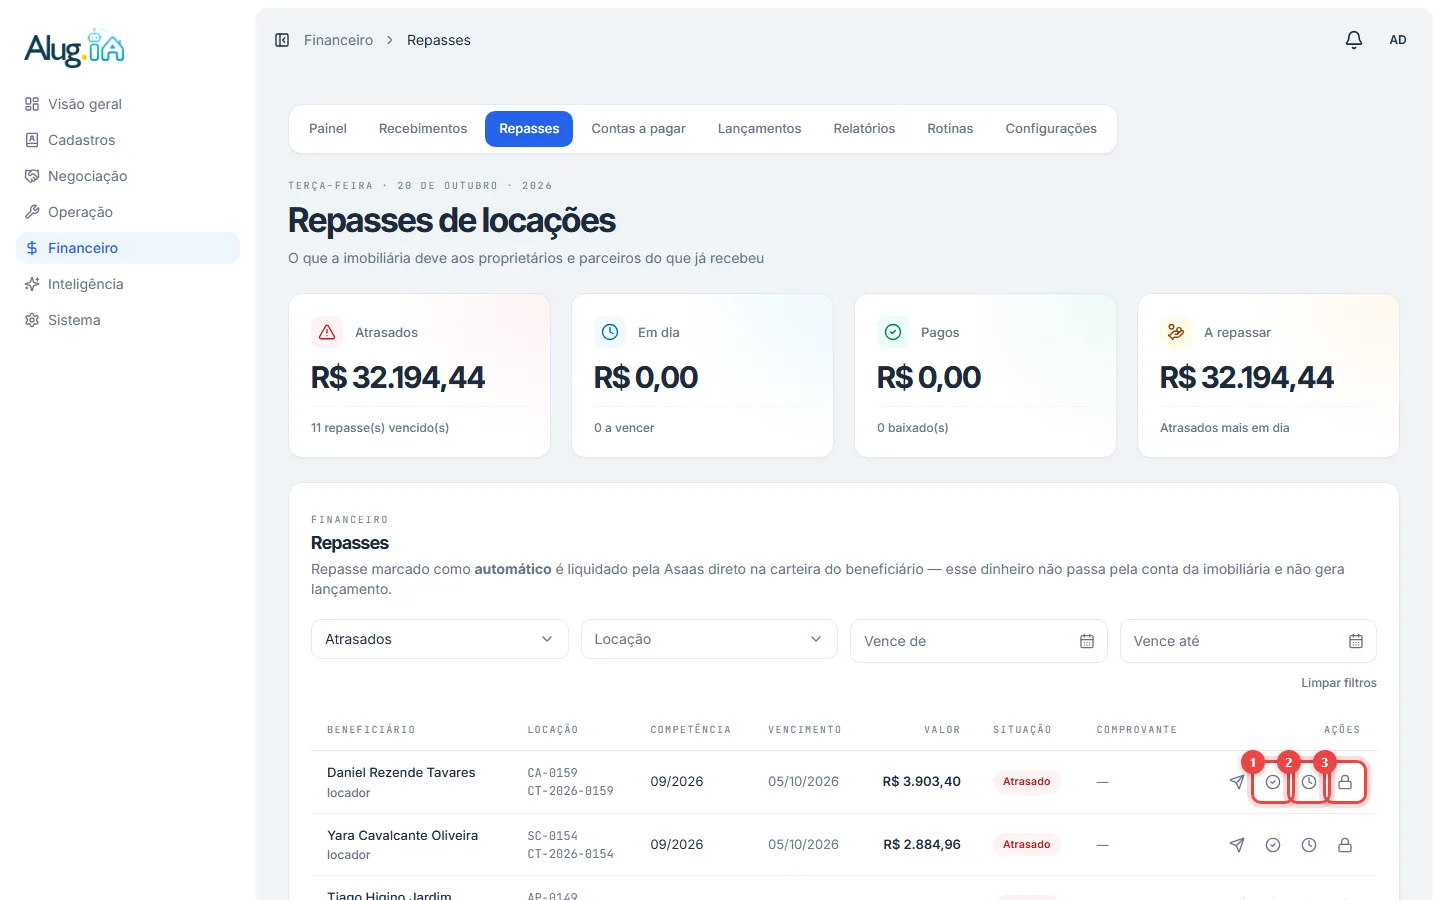Click beneficiary name Yara Cavalcante Oliveira

pos(402,836)
